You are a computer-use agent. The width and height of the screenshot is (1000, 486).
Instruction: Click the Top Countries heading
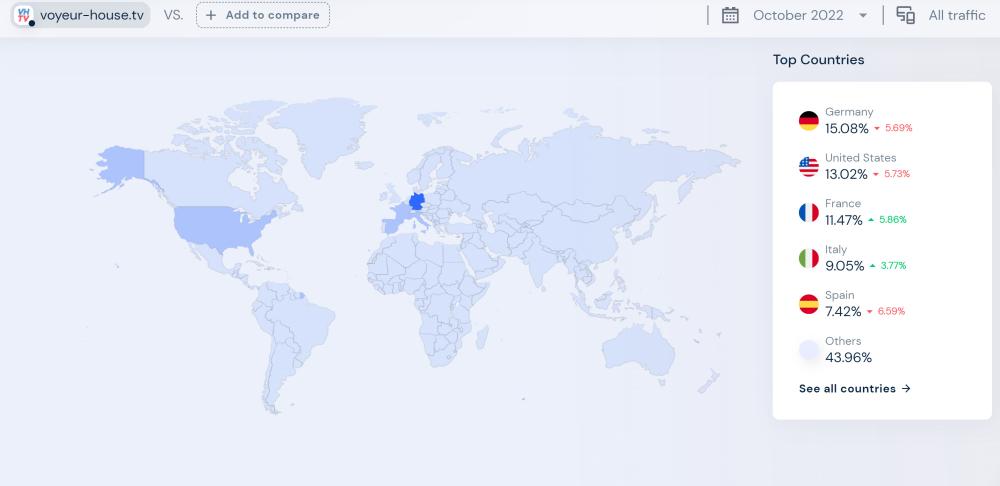[x=818, y=60]
